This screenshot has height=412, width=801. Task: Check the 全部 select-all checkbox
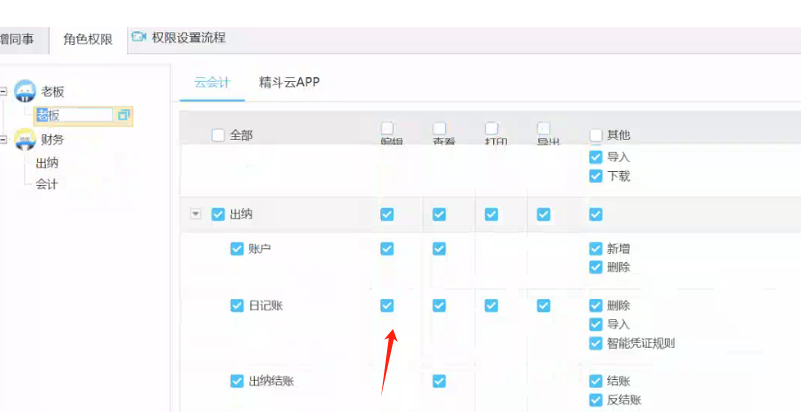pos(218,135)
